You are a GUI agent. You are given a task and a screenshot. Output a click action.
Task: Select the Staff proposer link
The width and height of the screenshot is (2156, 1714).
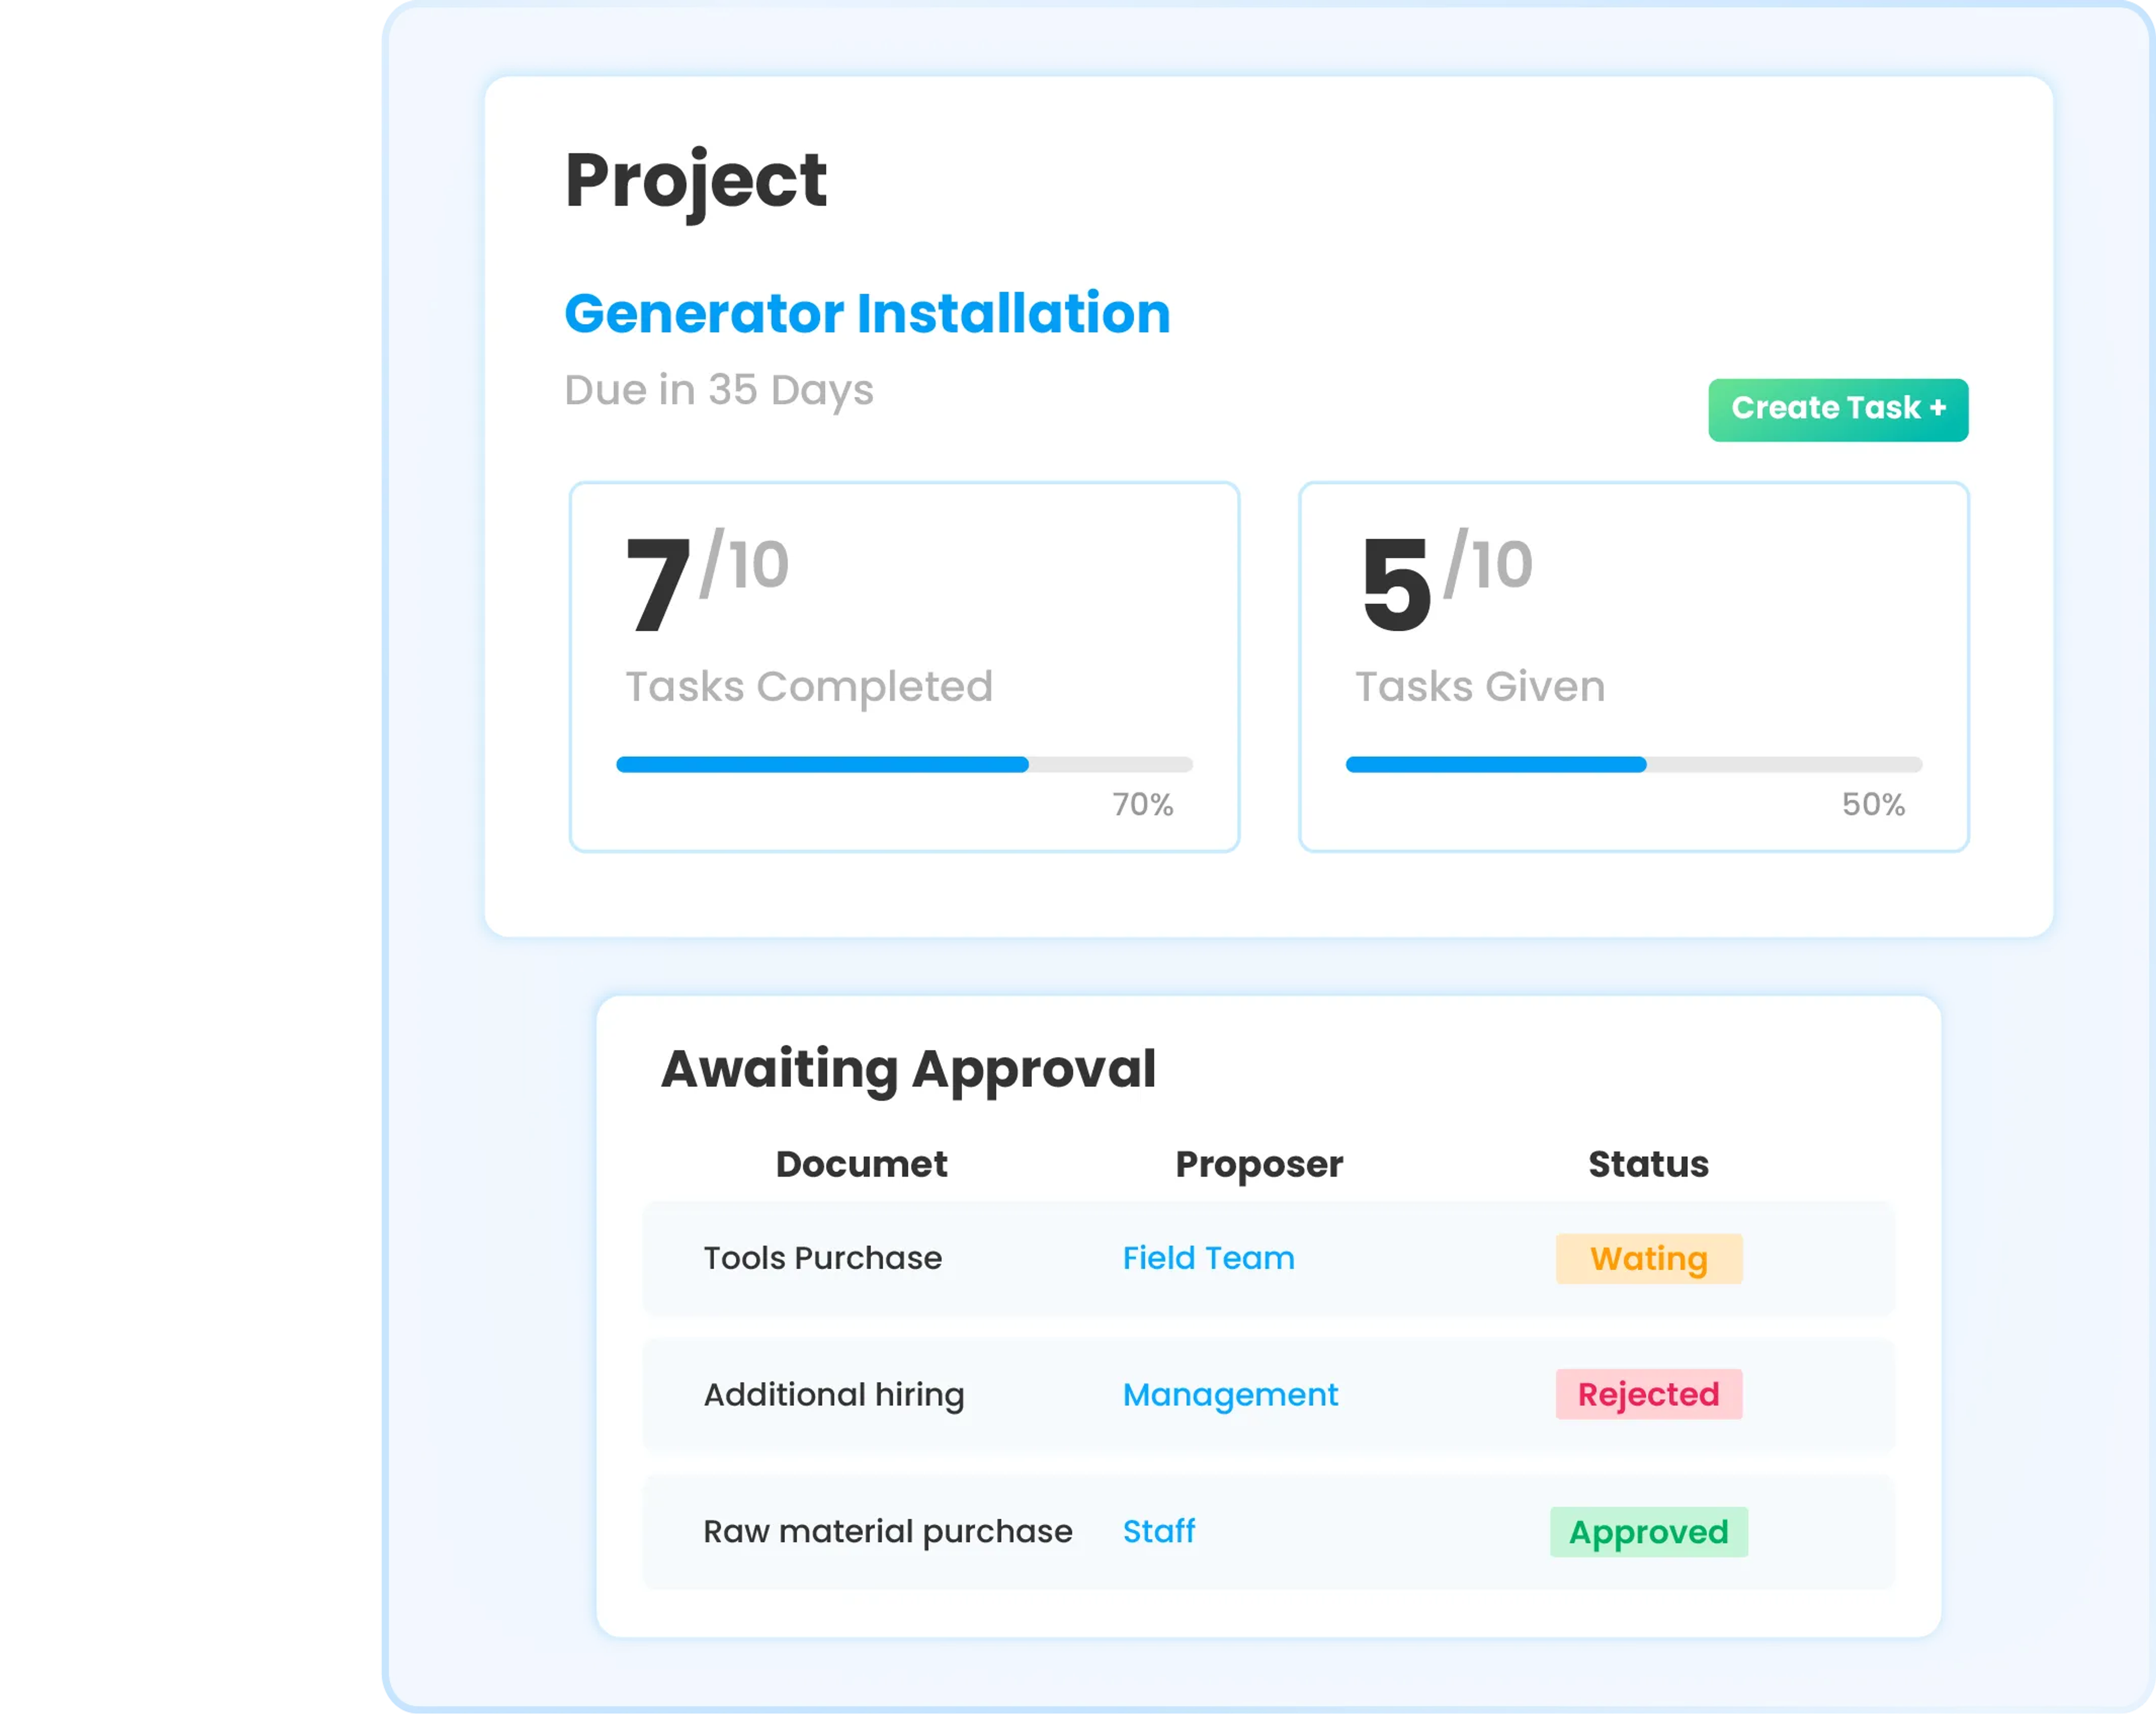click(x=1158, y=1531)
